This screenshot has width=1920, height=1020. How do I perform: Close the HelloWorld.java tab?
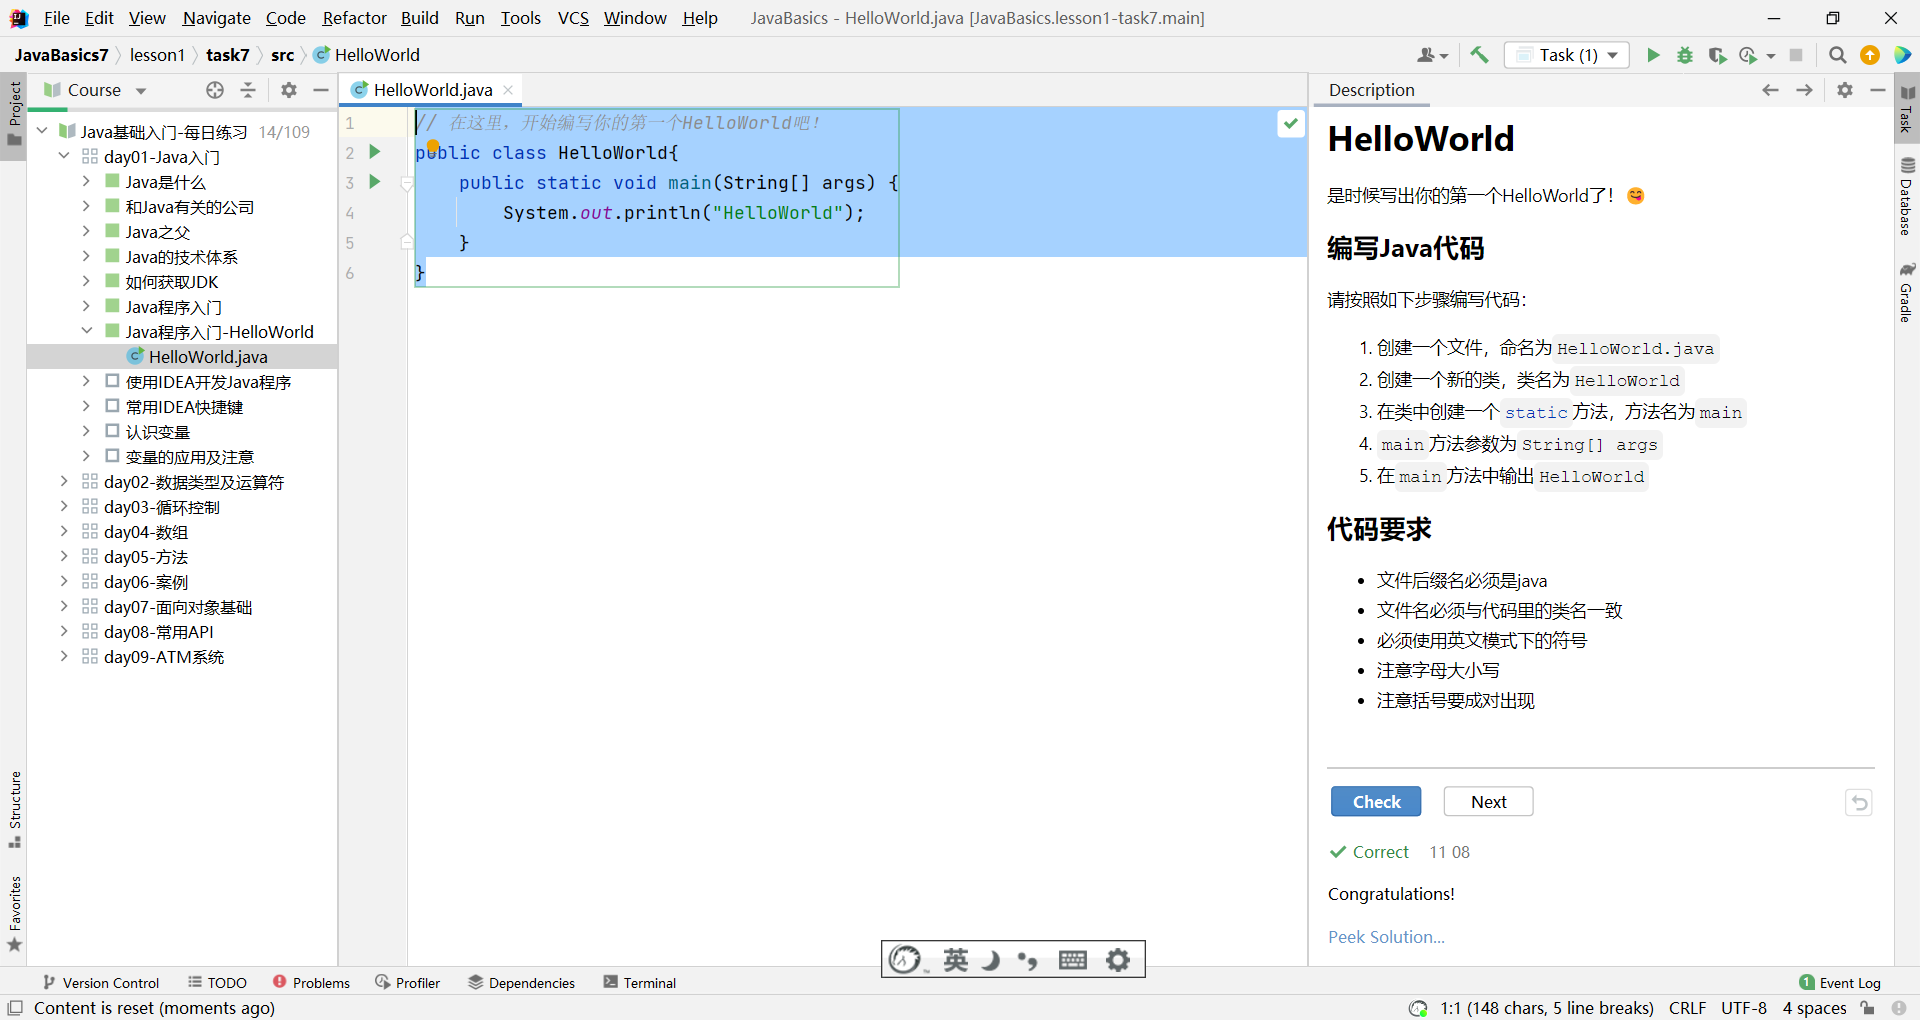(x=508, y=90)
